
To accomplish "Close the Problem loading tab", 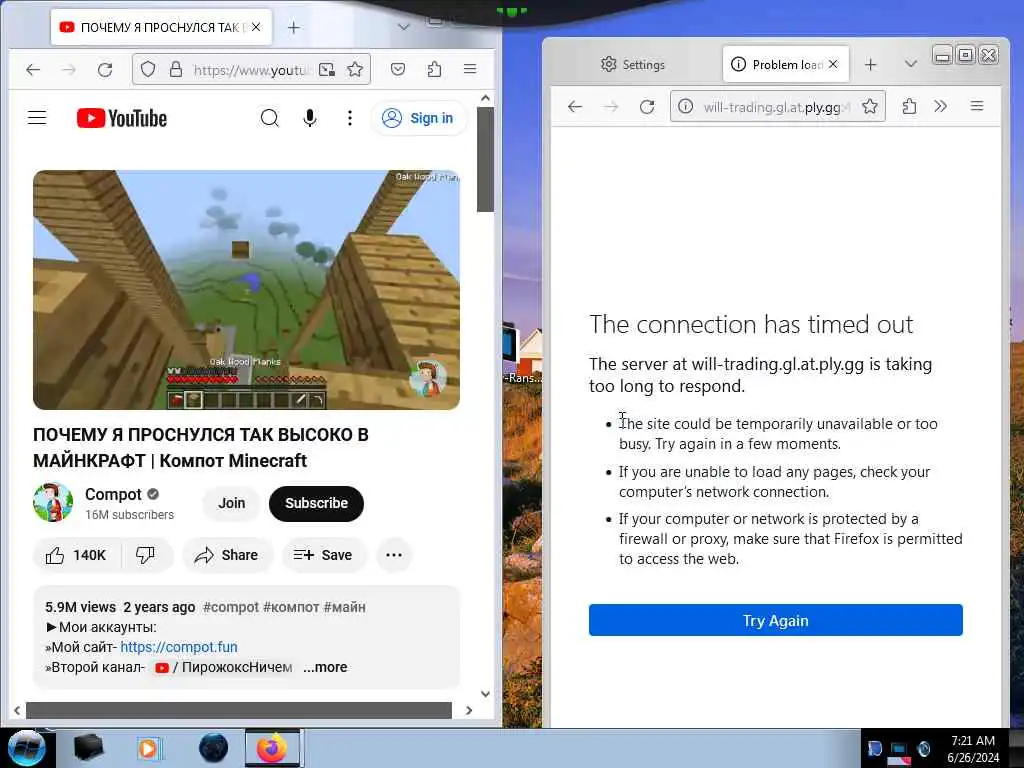I will 833,64.
